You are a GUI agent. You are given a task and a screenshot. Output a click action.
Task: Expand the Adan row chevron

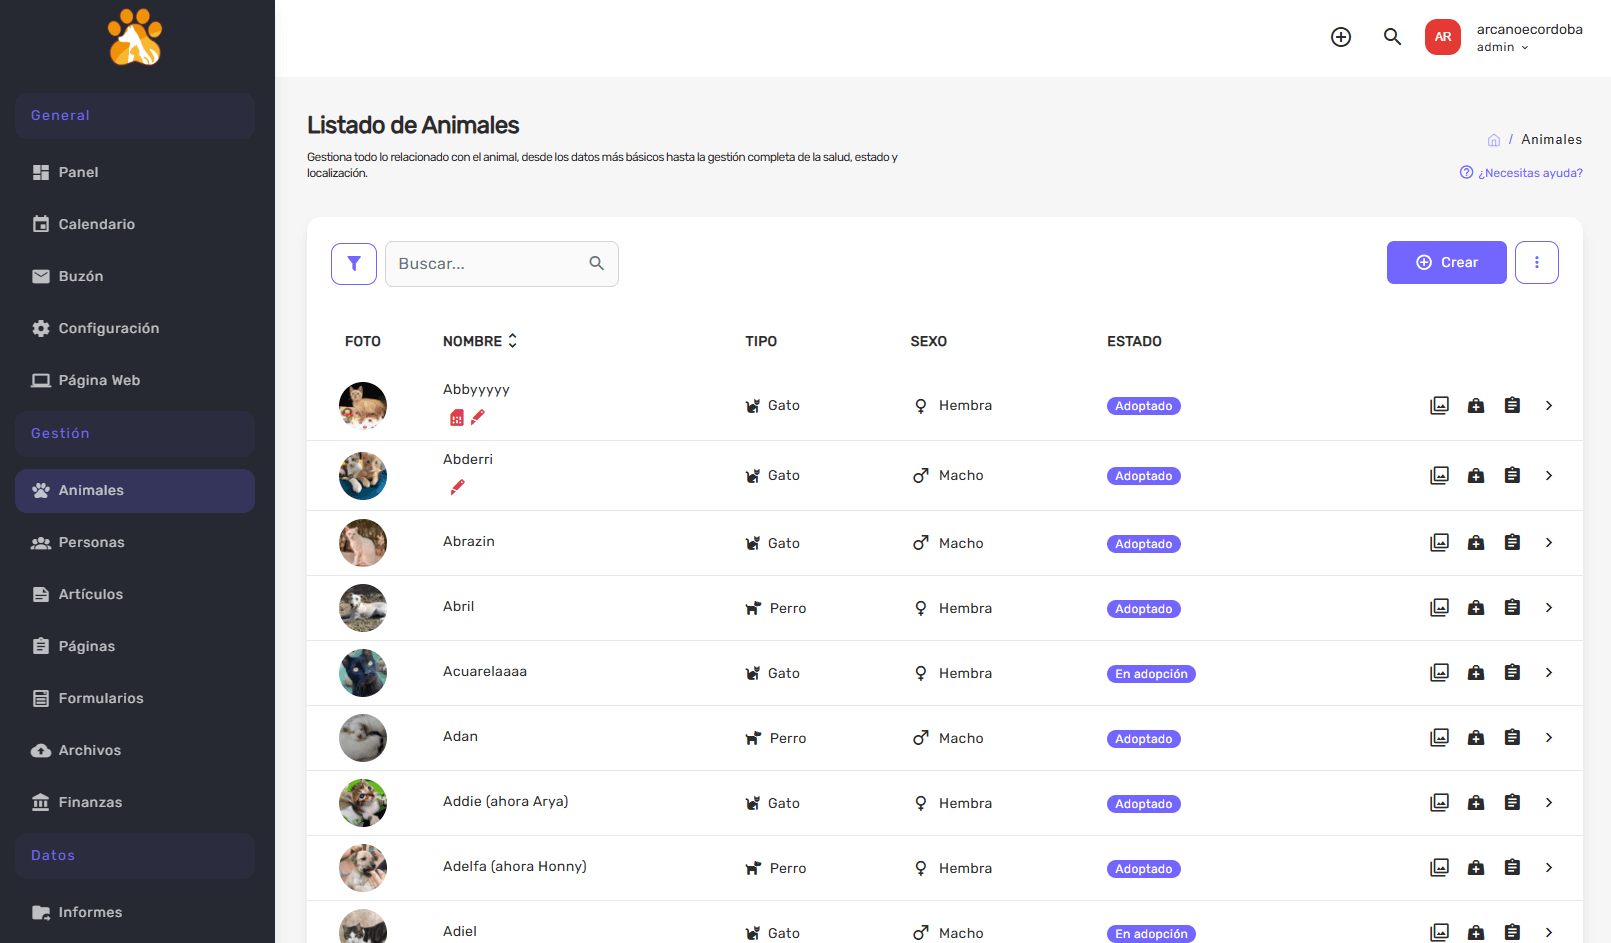pyautogui.click(x=1548, y=738)
